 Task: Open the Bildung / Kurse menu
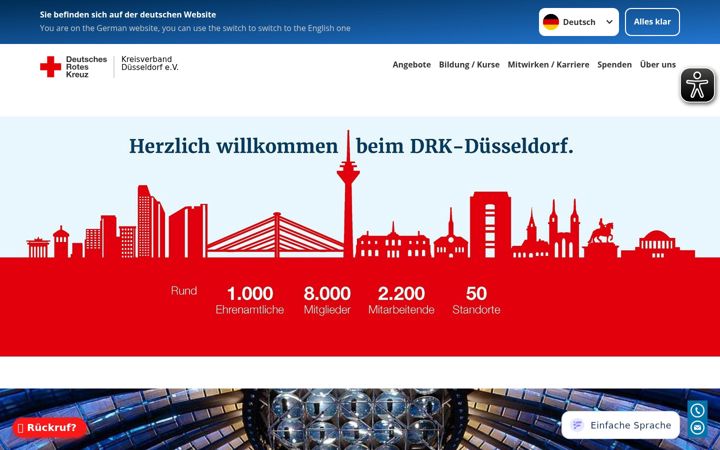pos(469,65)
